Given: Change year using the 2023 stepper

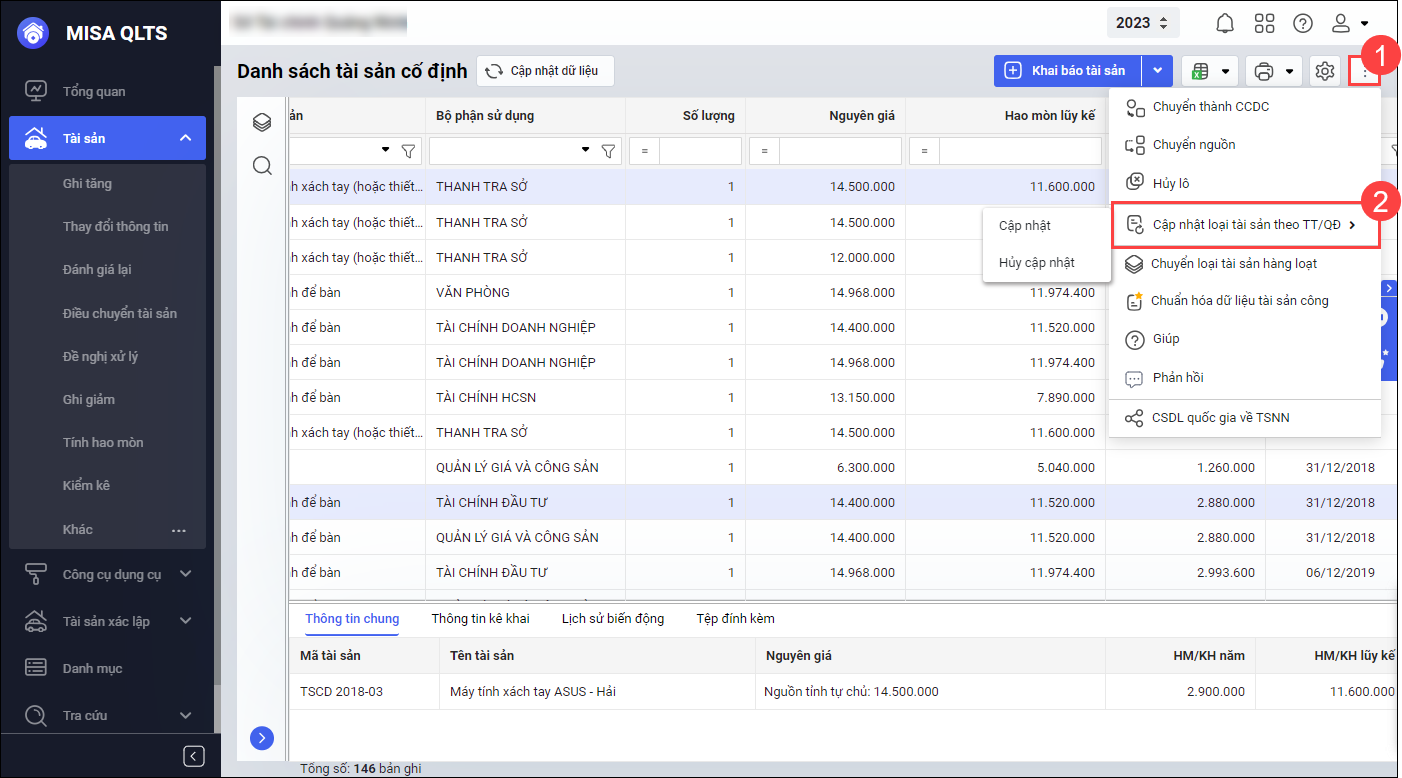Looking at the screenshot, I should (1143, 23).
